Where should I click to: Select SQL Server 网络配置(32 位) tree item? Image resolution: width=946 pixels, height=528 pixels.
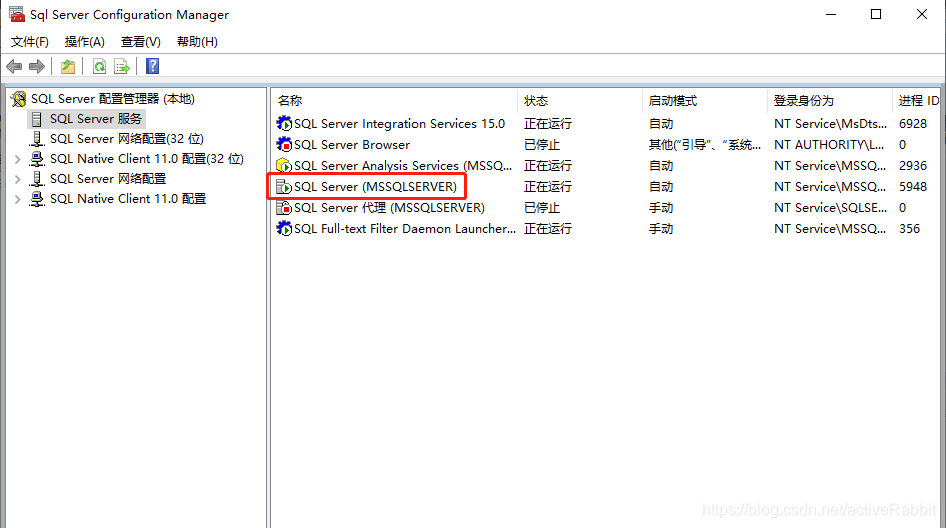[127, 139]
